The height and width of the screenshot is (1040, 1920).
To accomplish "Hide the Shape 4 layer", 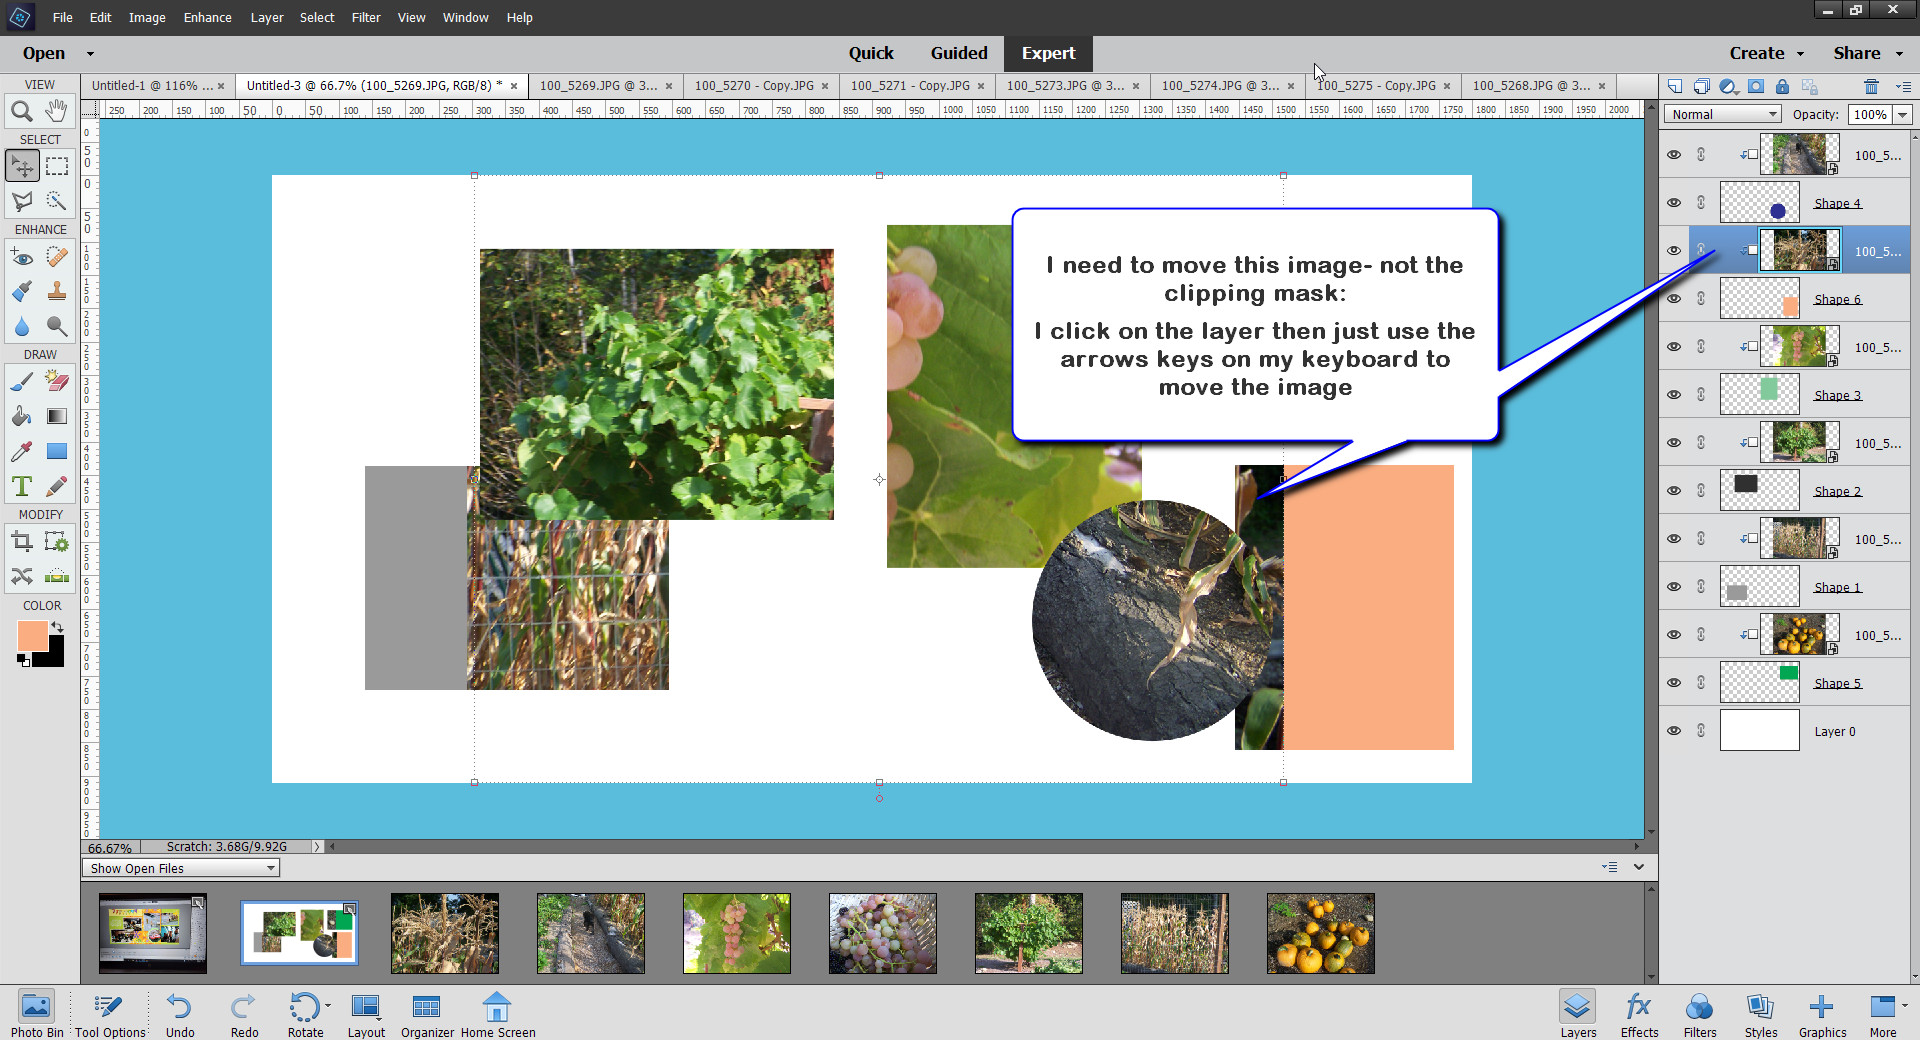I will 1674,202.
